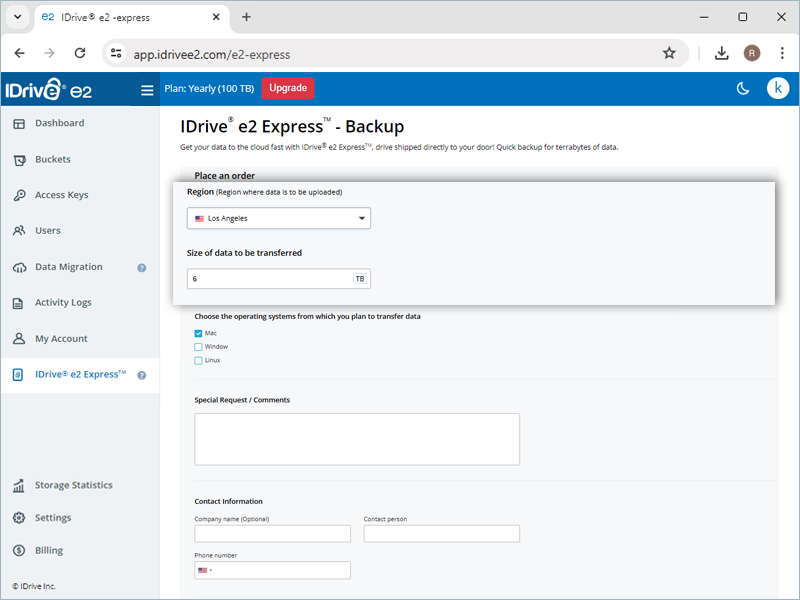
Task: Uncheck the Mac operating system checkbox
Action: tap(198, 333)
